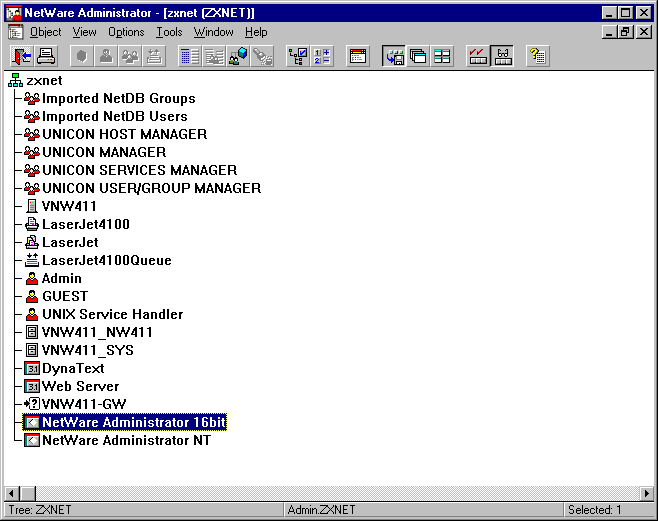Click the grayed Create Print Queue icon
The image size is (658, 521).
pyautogui.click(x=154, y=56)
